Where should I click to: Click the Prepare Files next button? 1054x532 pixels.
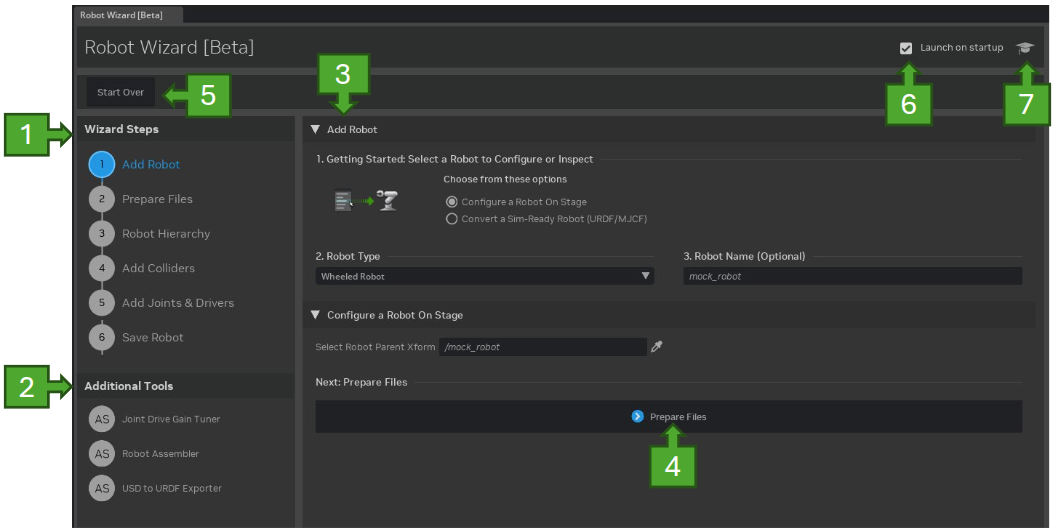pyautogui.click(x=669, y=417)
